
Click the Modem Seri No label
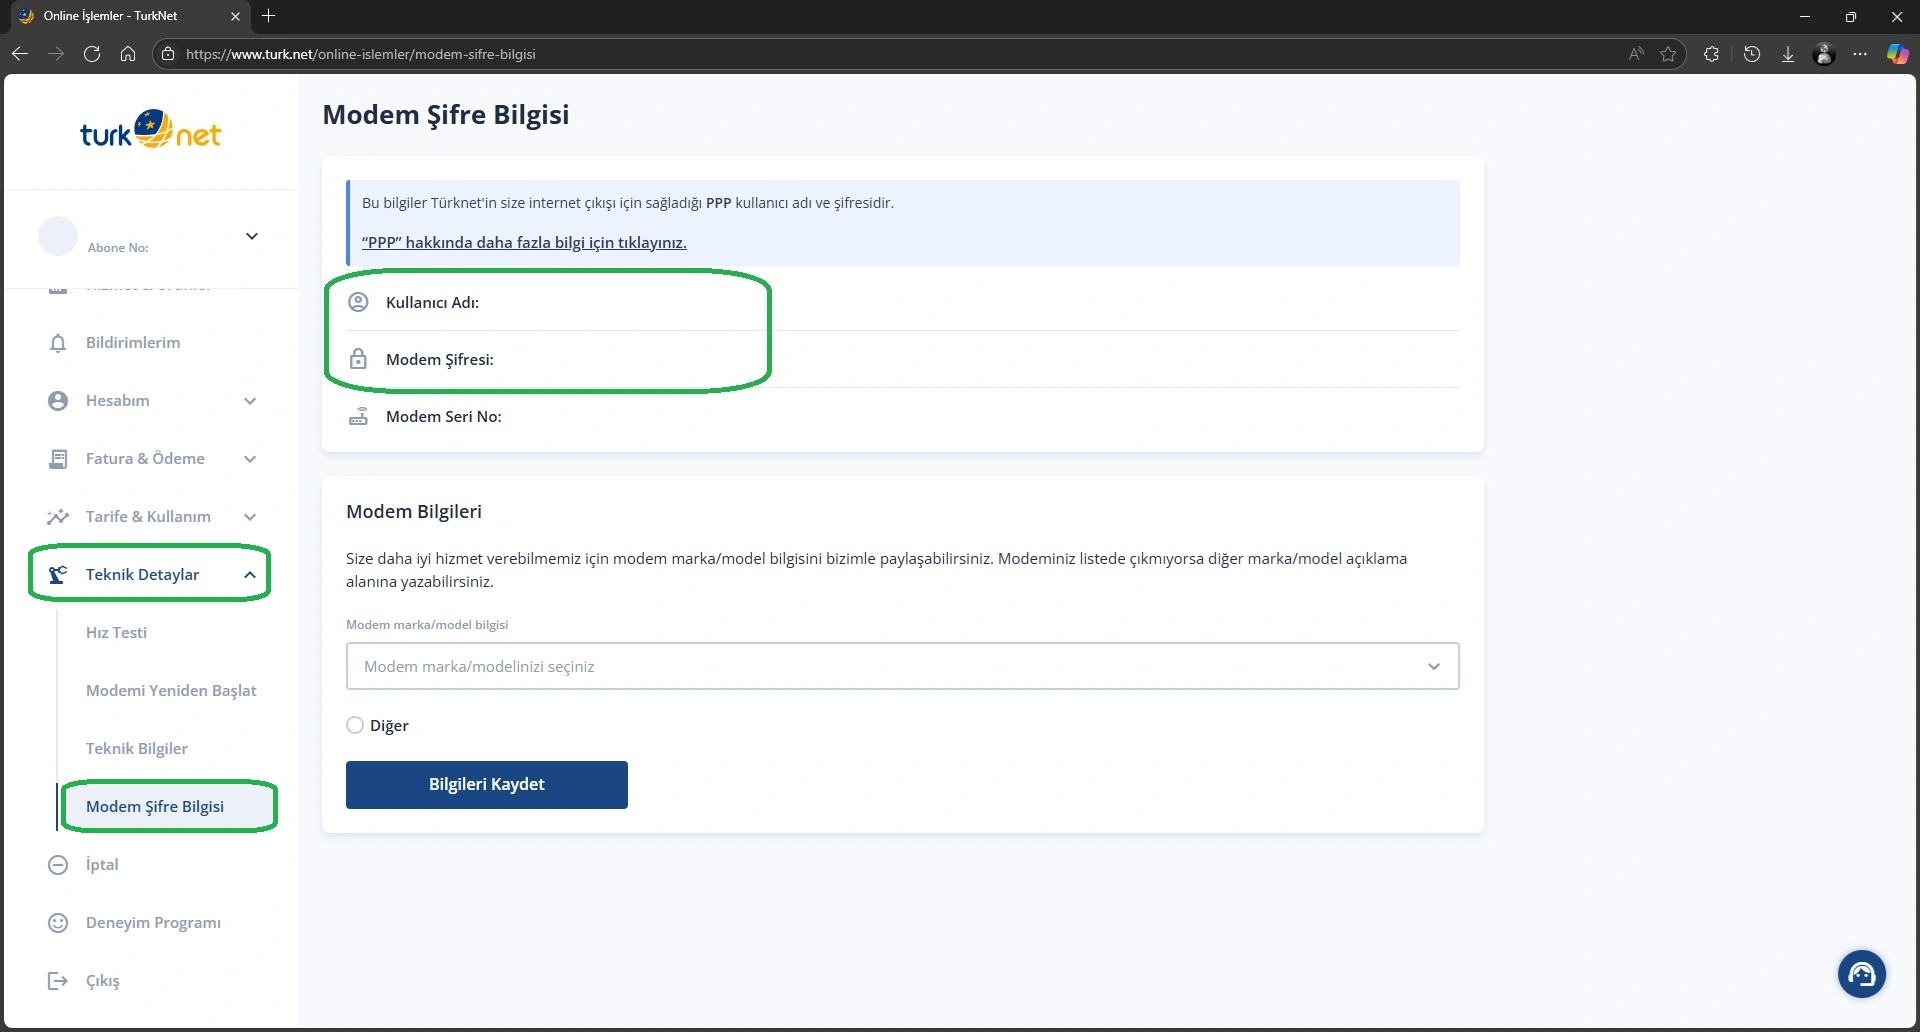tap(444, 417)
